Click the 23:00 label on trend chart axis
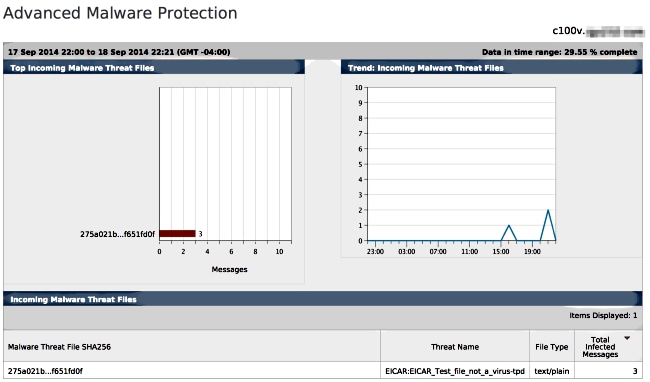The width and height of the screenshot is (650, 382). point(375,251)
